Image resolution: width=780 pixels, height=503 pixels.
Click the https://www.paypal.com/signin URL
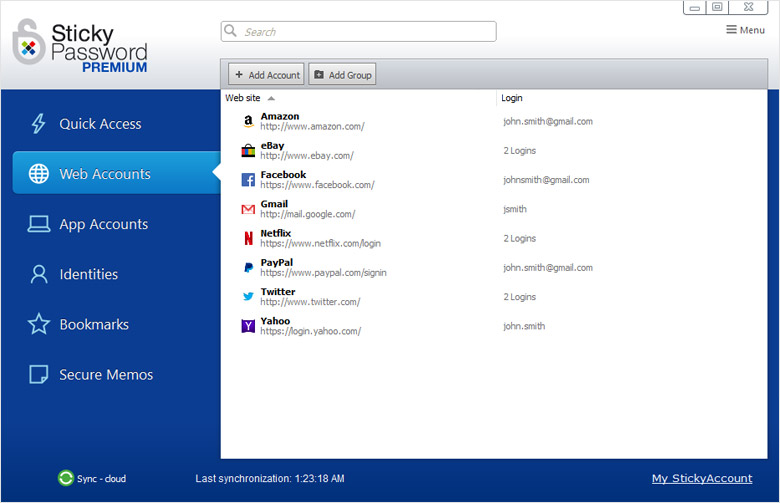323,273
